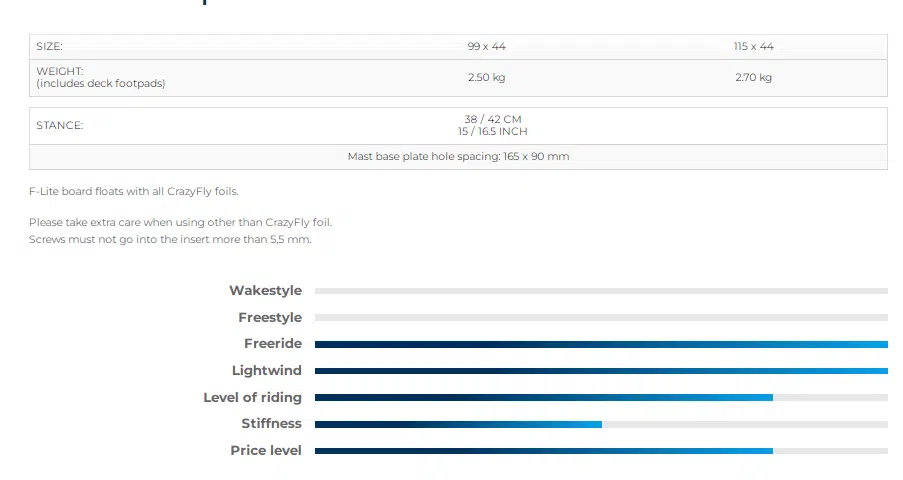Click the 38 / 42 CM stance value
Image resolution: width=903 pixels, height=480 pixels.
486,119
